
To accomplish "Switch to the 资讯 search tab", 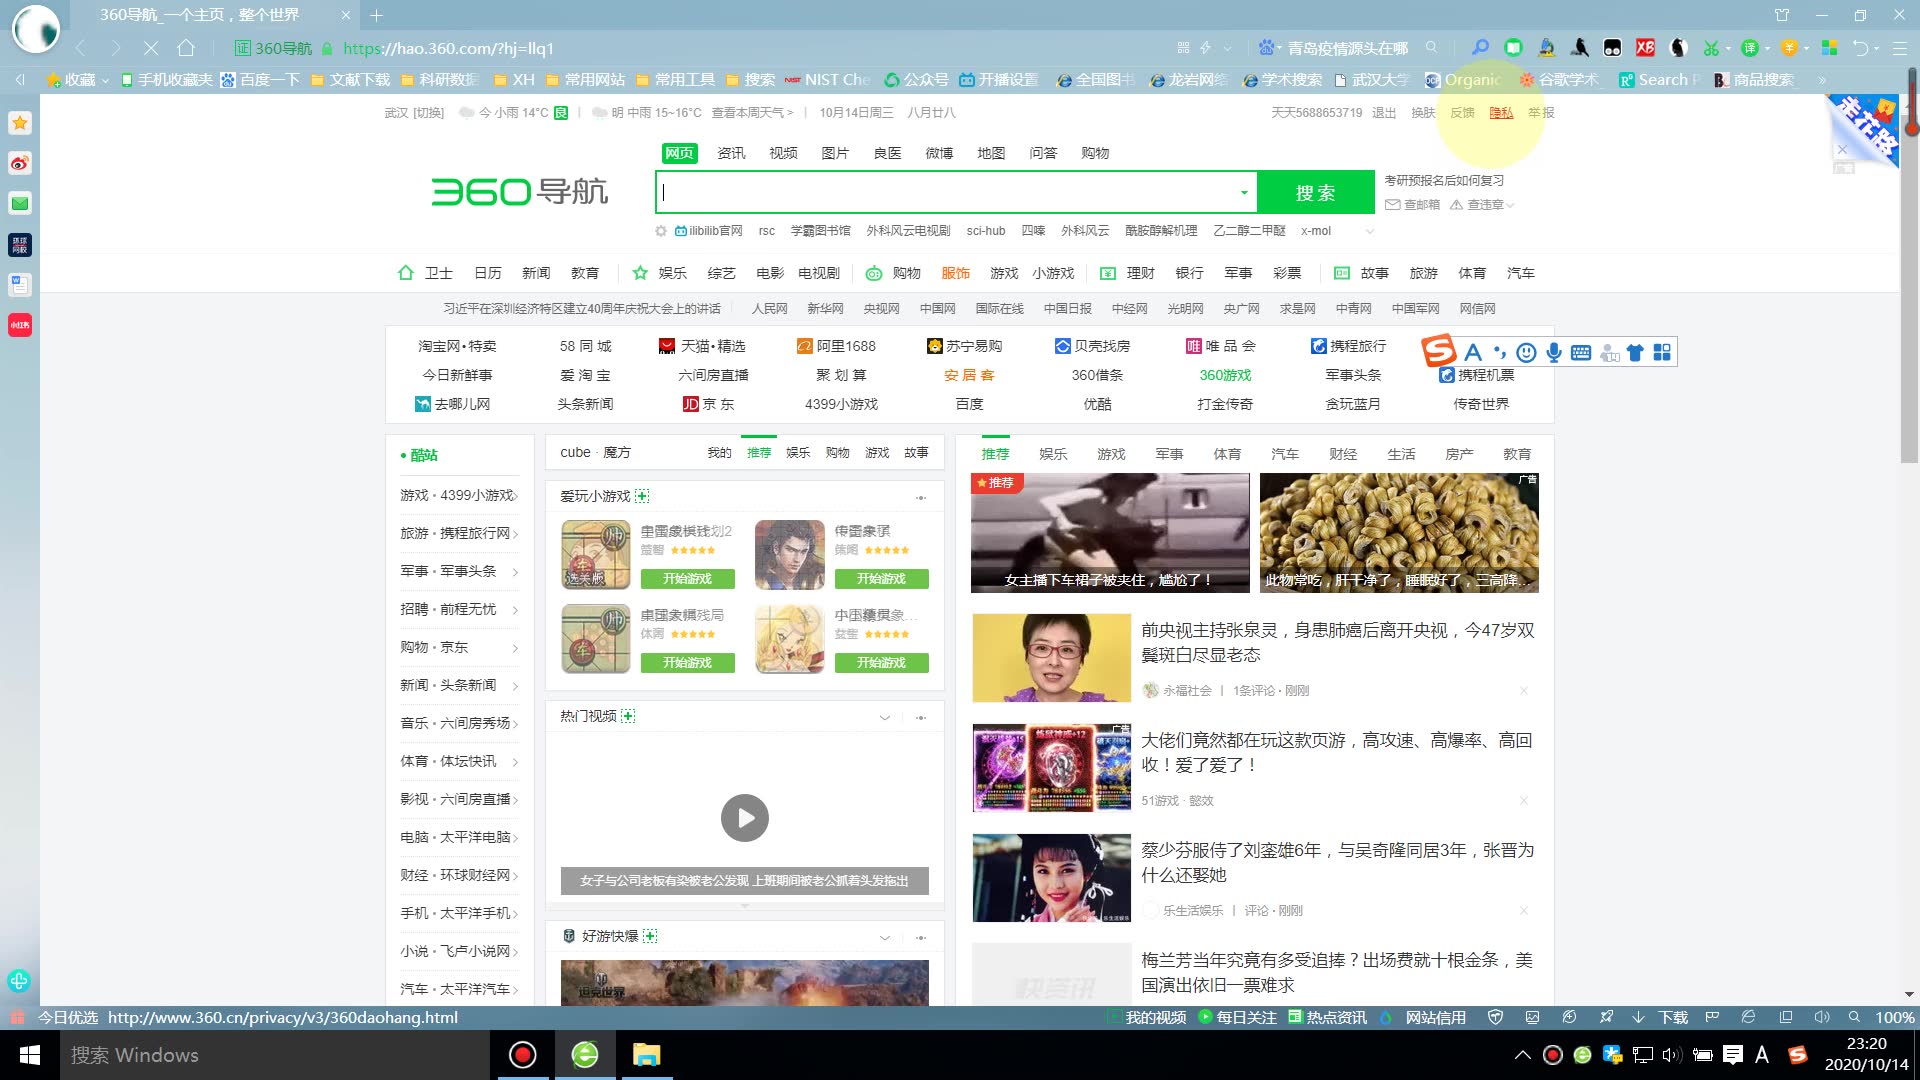I will click(x=731, y=153).
